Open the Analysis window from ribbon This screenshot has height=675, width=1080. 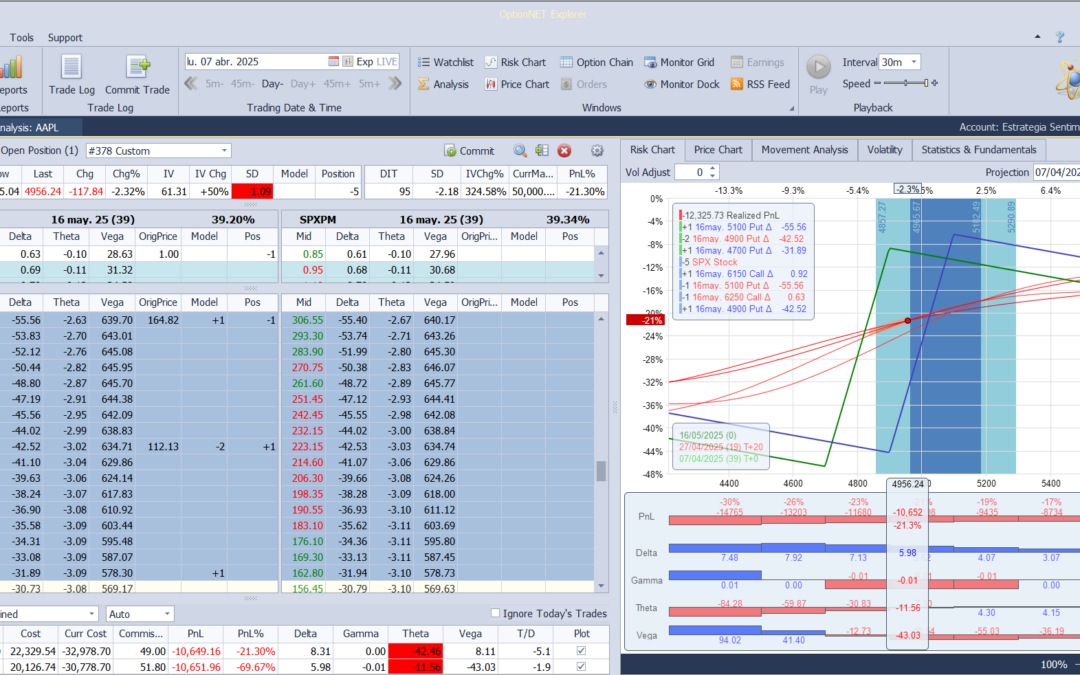pyautogui.click(x=443, y=84)
